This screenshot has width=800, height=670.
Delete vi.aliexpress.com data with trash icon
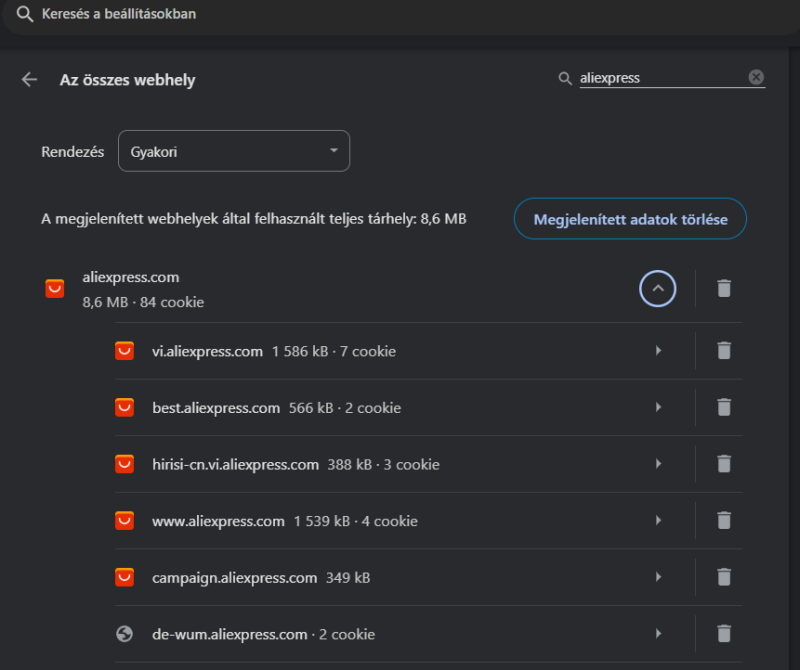coord(724,351)
